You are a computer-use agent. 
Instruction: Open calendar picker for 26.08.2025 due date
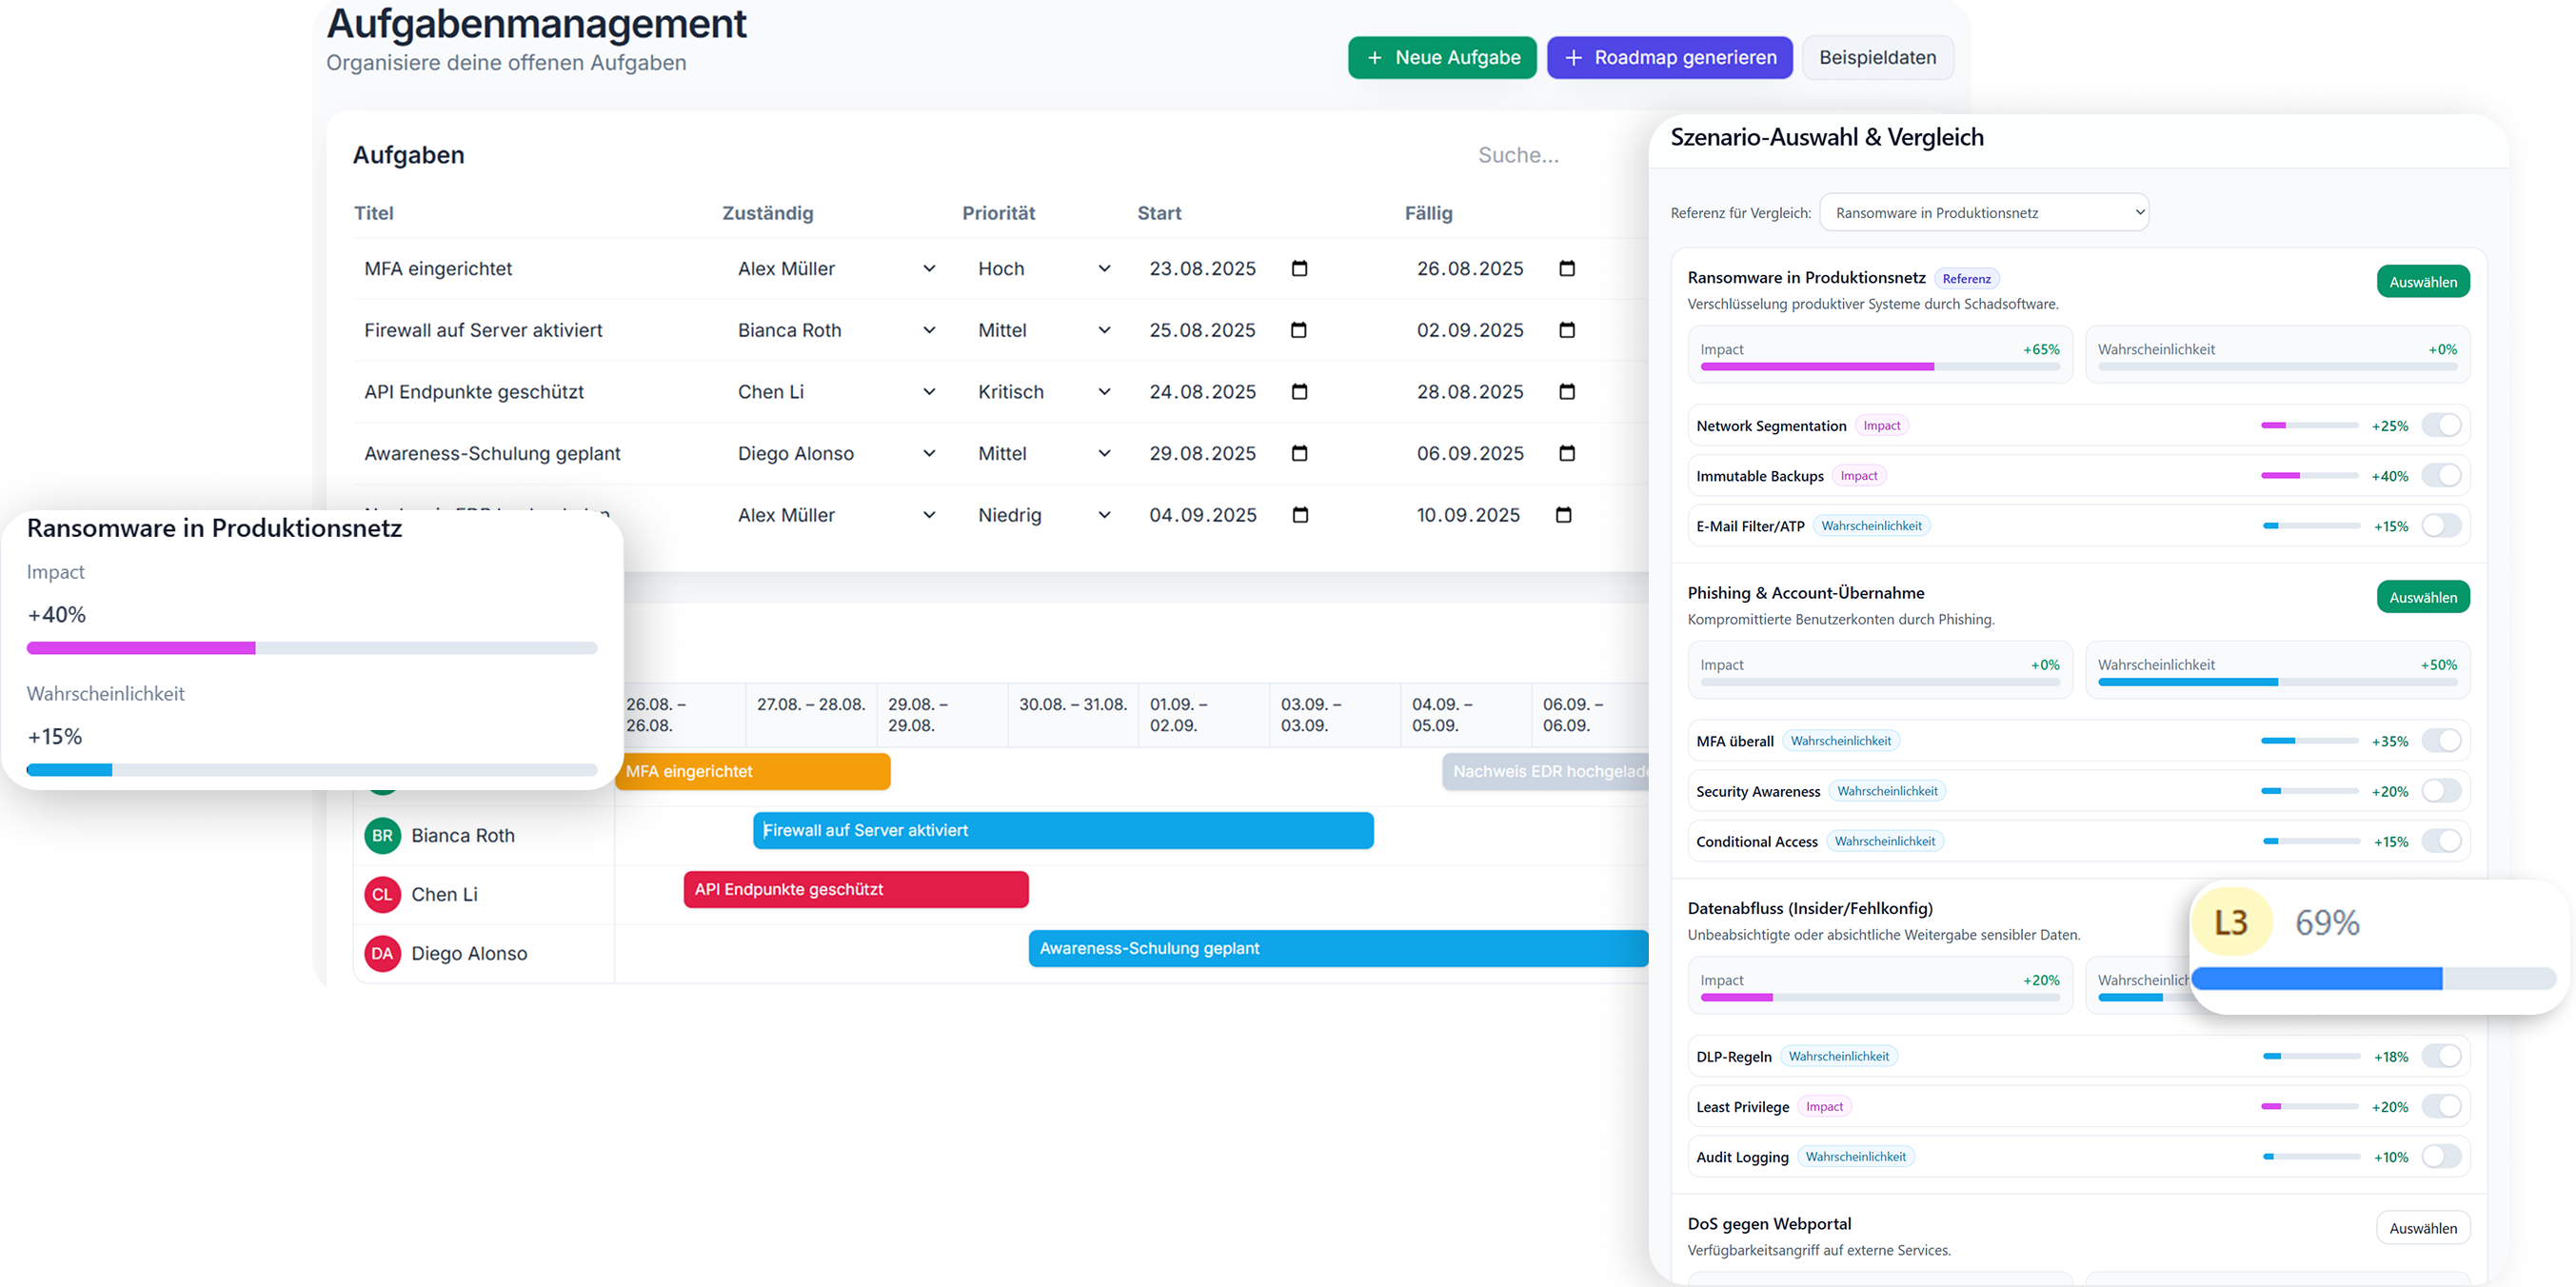pyautogui.click(x=1566, y=268)
